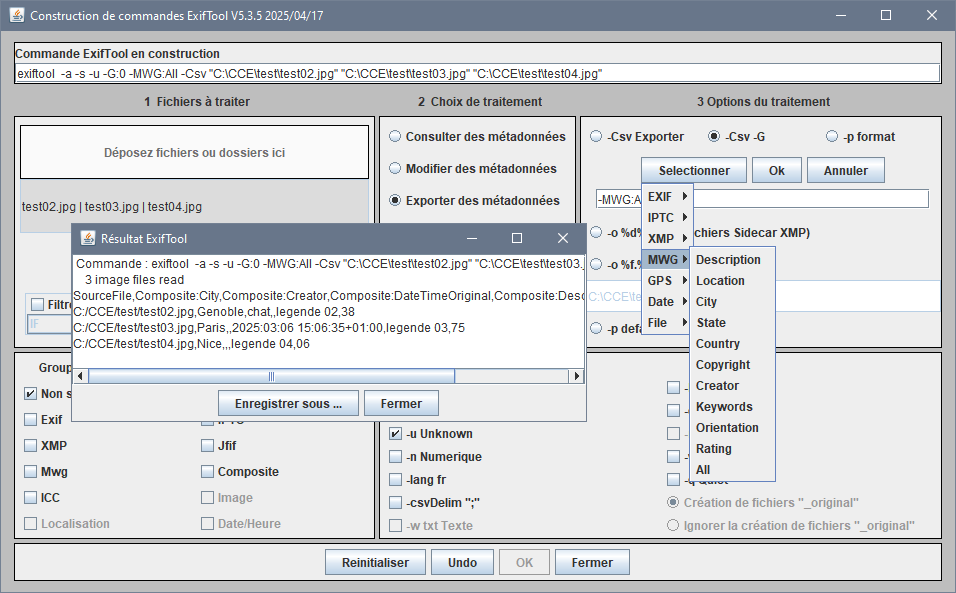Screen dimensions: 956x593
Task: Choose State in the MWG submenu
Action: [732, 323]
